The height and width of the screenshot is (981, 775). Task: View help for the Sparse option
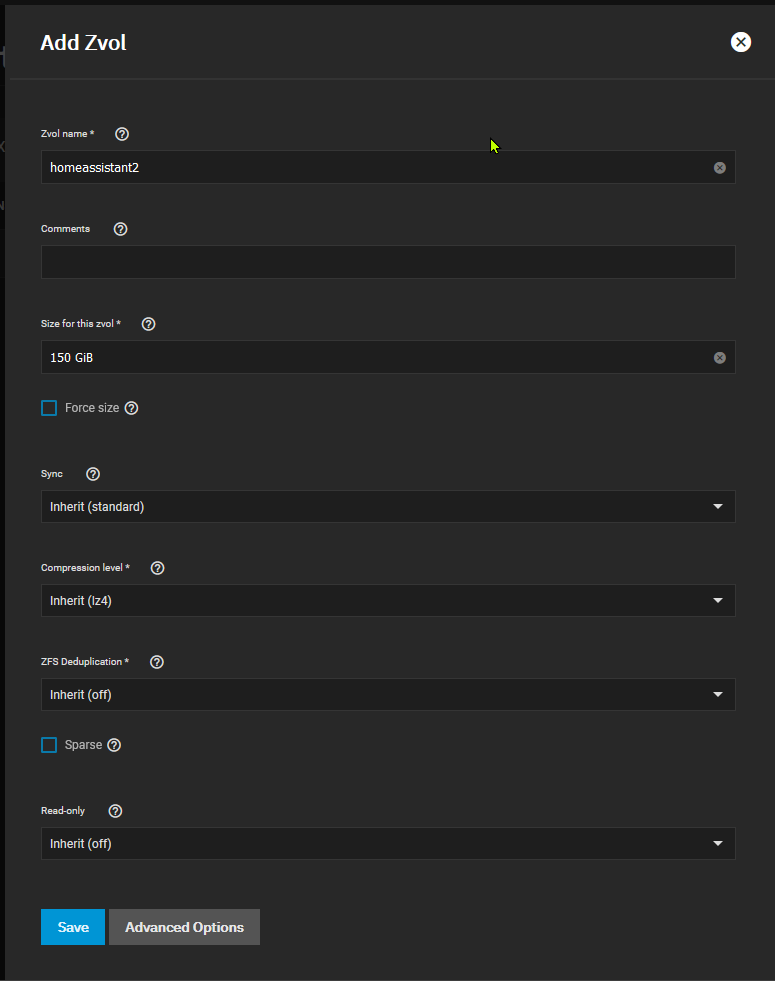[114, 745]
